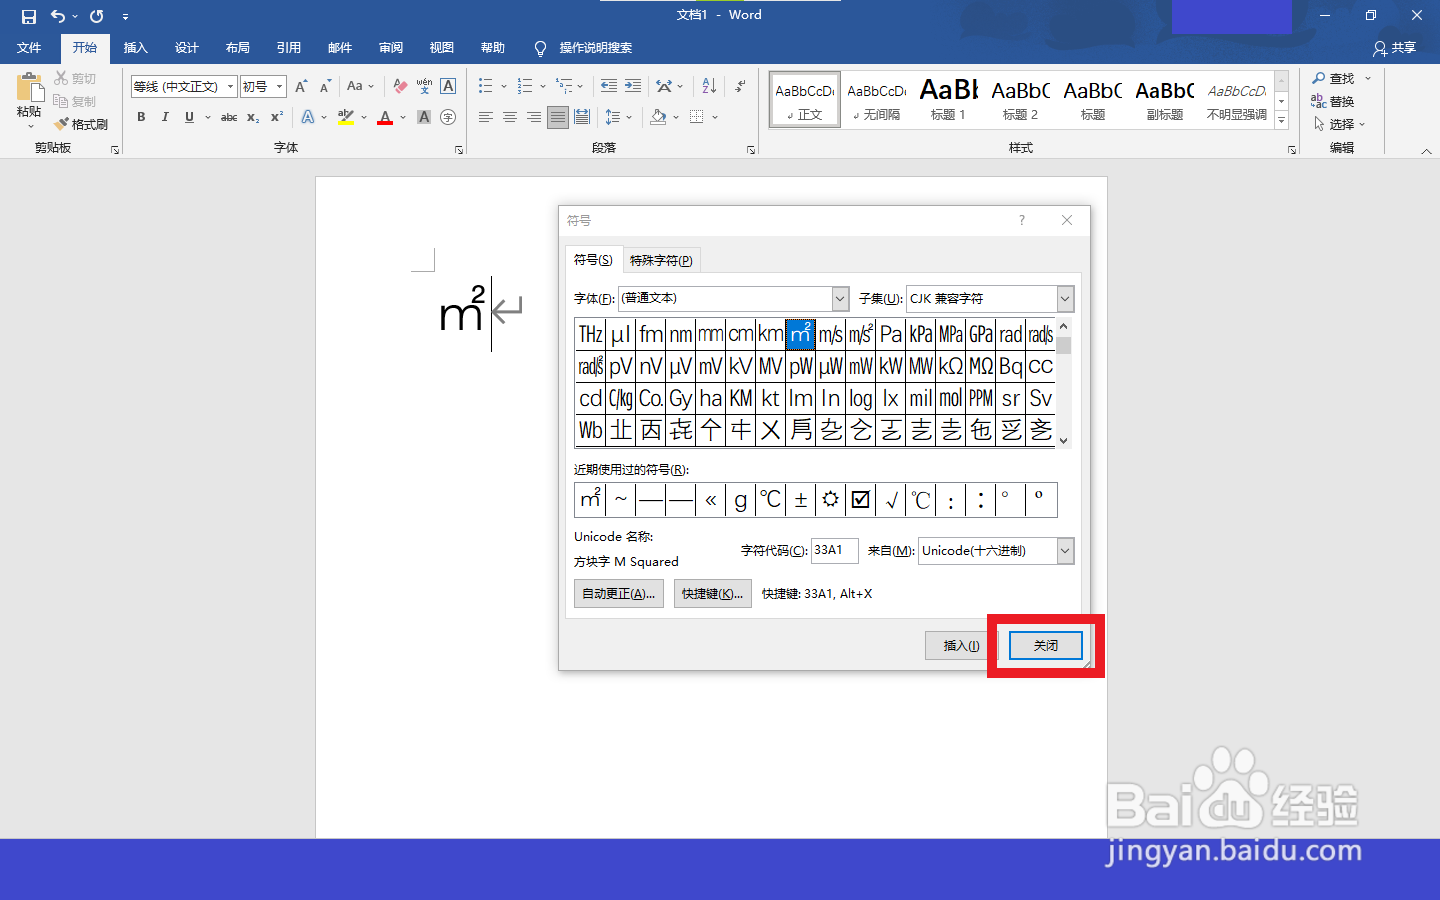Click the 快捷键(K) shortcut key button
1440x900 pixels.
tap(712, 593)
